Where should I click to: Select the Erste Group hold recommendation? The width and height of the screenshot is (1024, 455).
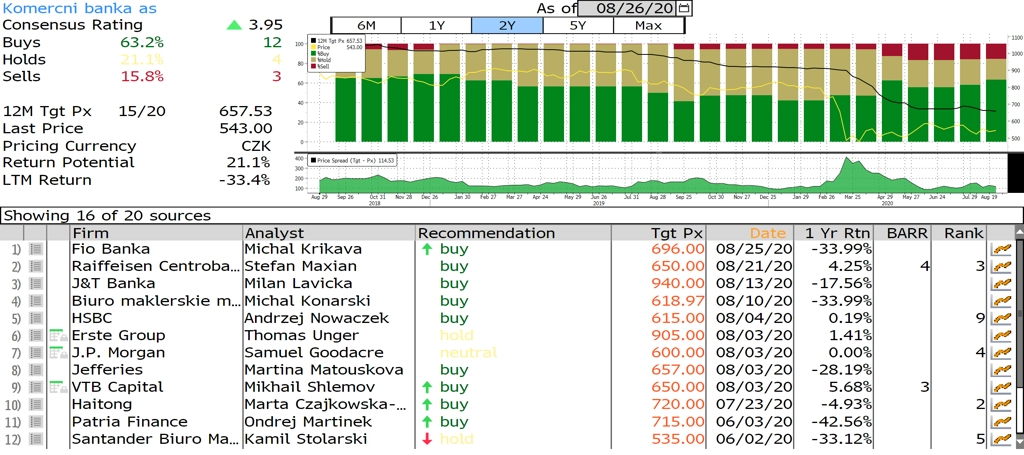point(456,335)
